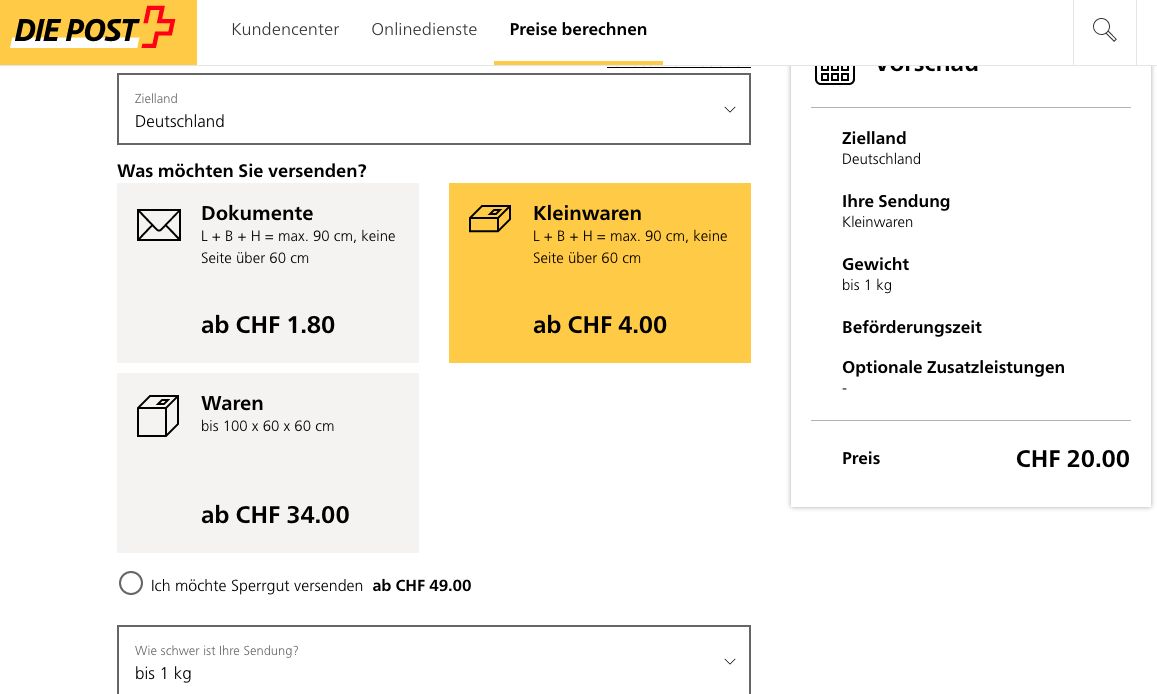The height and width of the screenshot is (694, 1157).
Task: Open the Kundencenter menu
Action: click(x=285, y=30)
